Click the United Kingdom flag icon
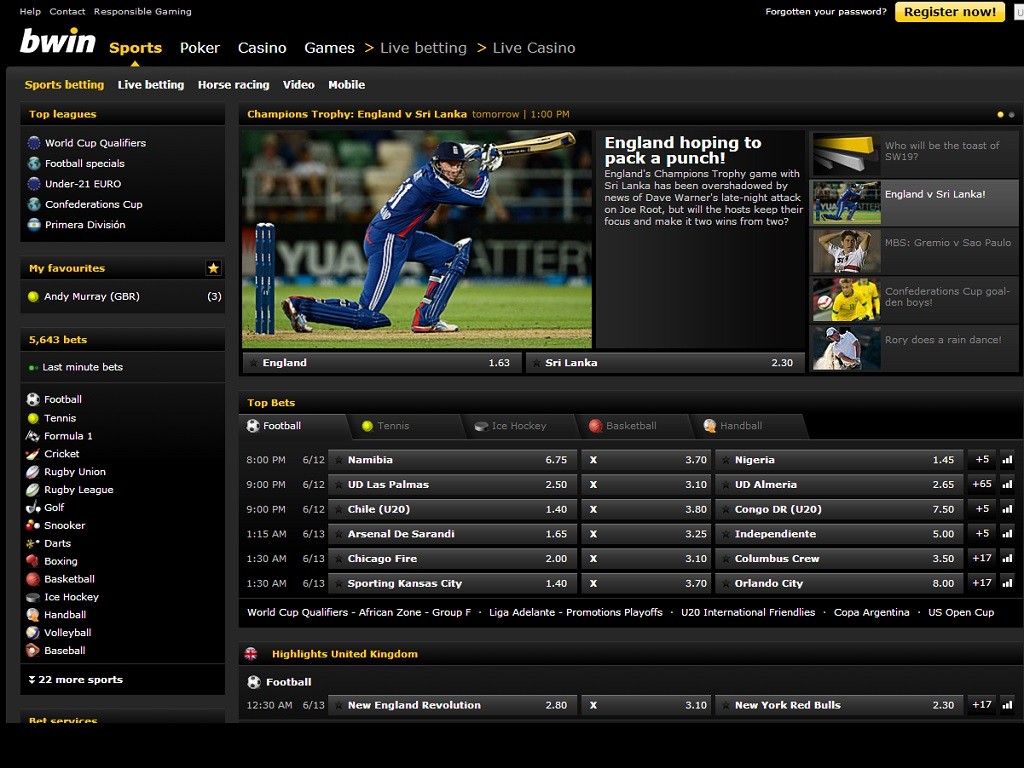This screenshot has width=1024, height=768. [x=251, y=654]
